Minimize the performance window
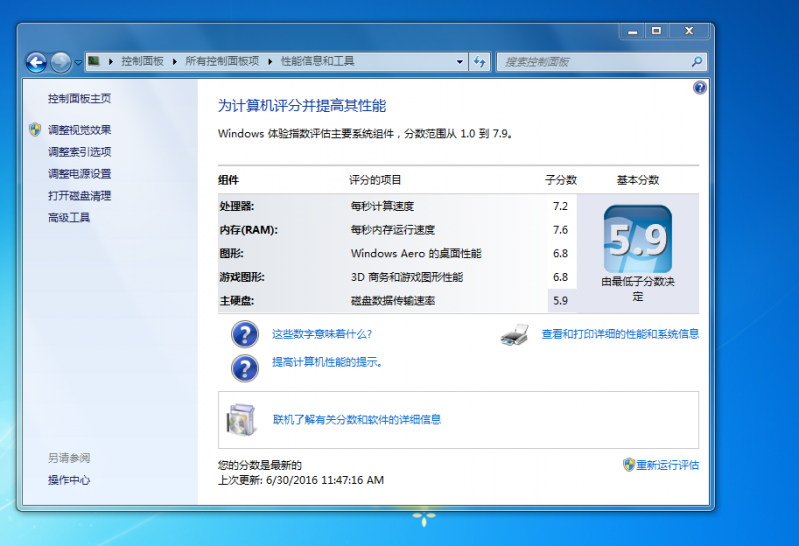 click(632, 31)
